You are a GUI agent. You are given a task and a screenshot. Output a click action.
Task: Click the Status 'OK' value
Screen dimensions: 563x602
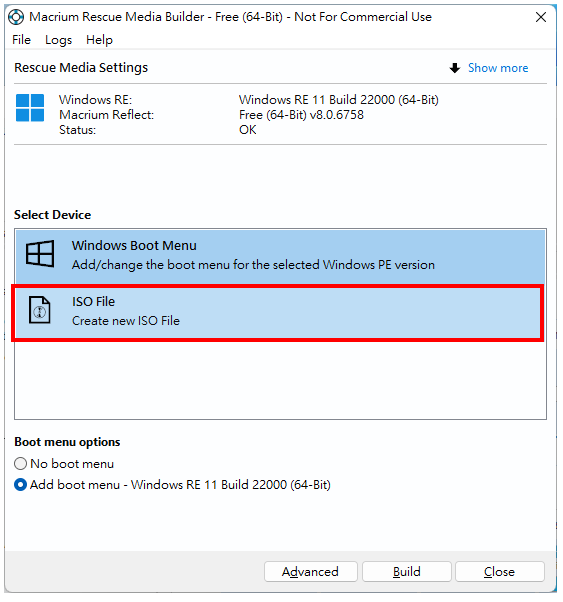(248, 130)
